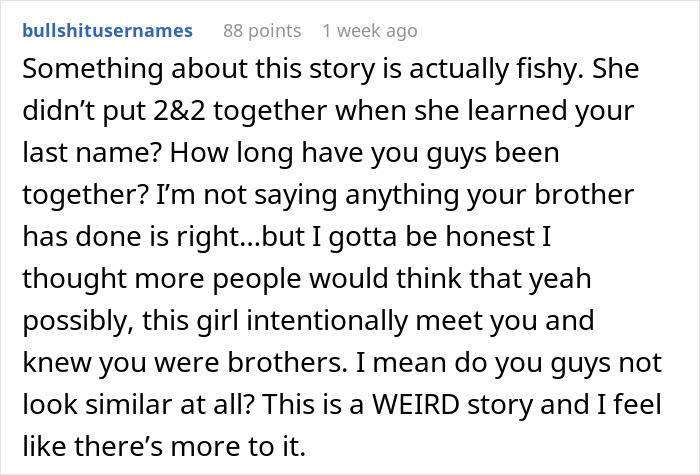The width and height of the screenshot is (700, 475).
Task: Click the 88 points score label
Action: 262,31
